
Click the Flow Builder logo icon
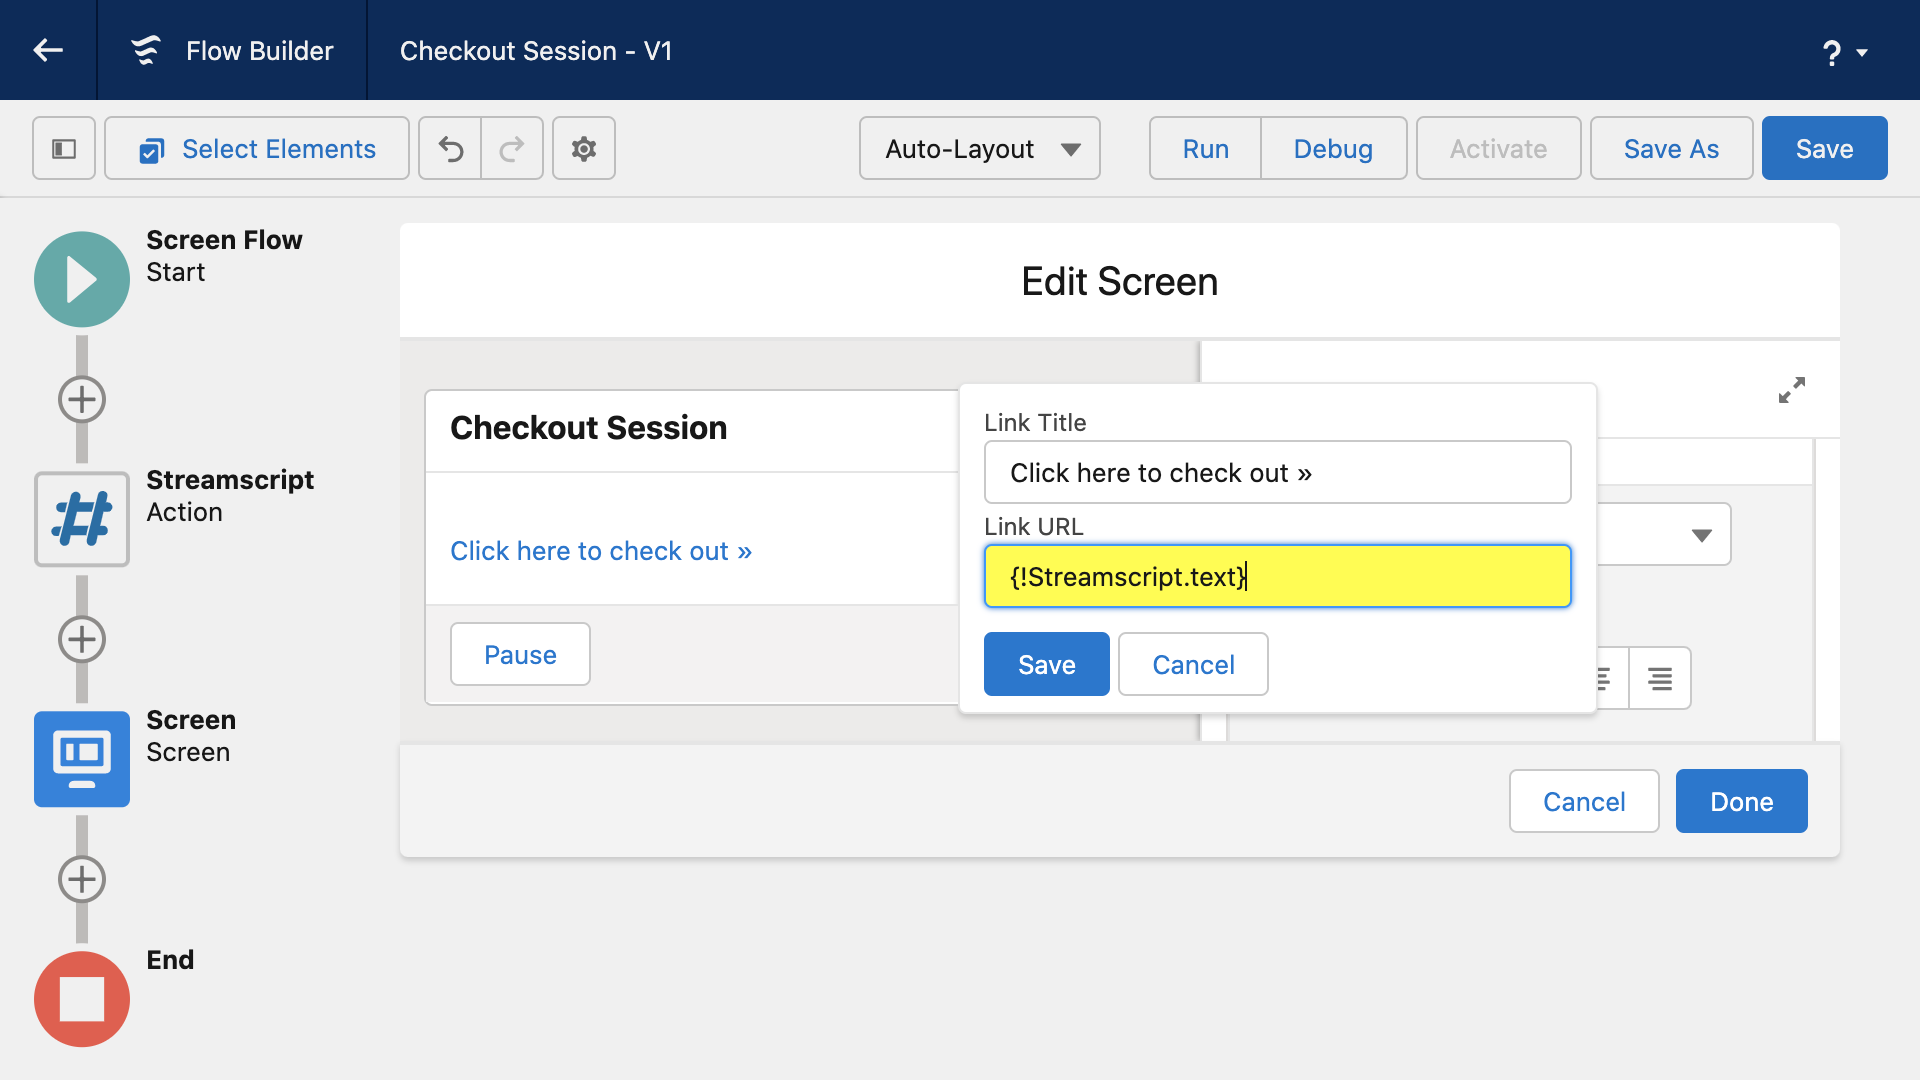[x=146, y=50]
